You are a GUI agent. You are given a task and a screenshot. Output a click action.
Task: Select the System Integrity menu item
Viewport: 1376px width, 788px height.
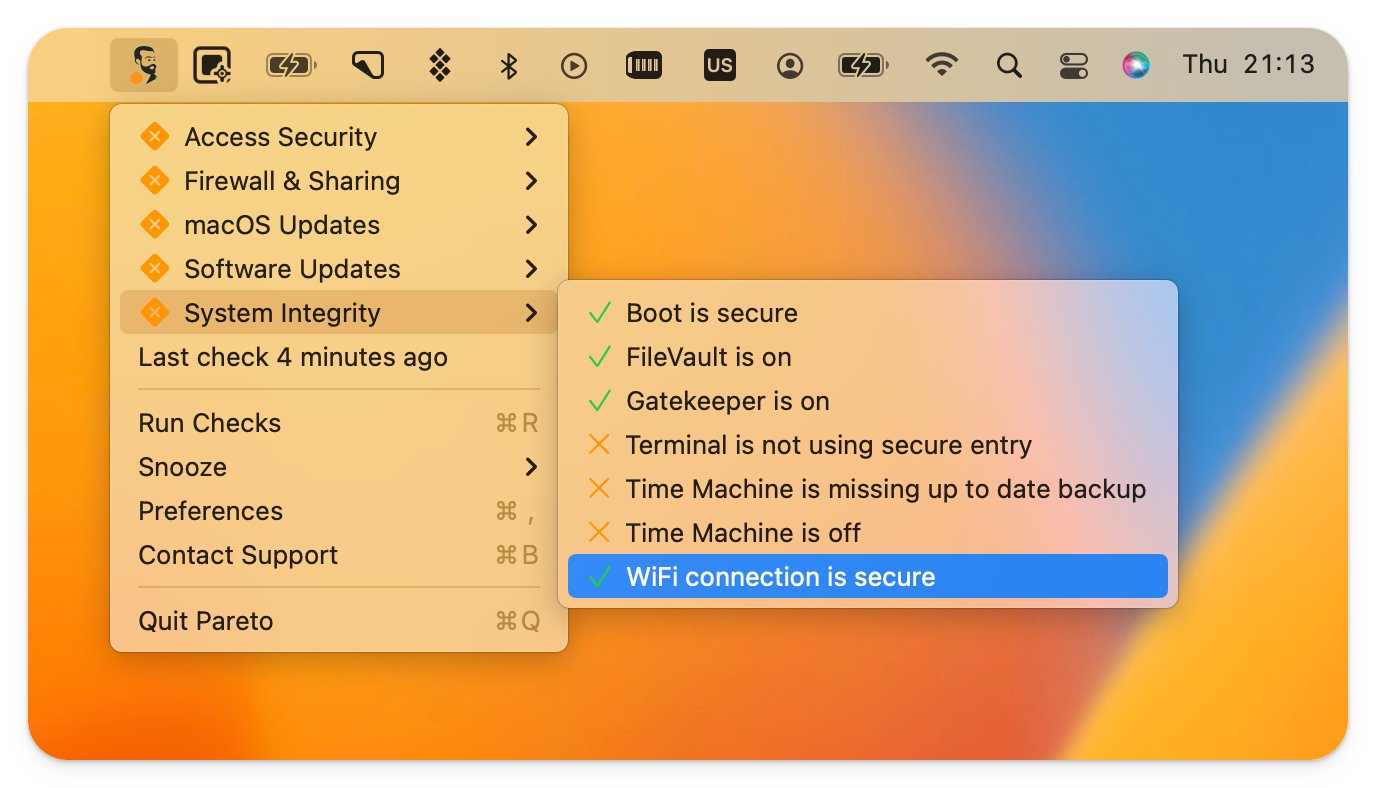[x=339, y=313]
